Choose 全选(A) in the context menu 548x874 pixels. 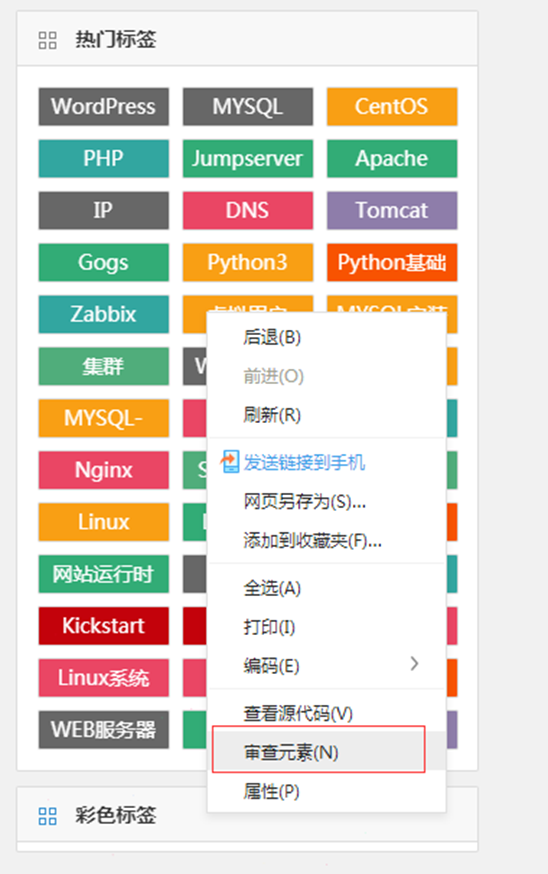coord(327,588)
